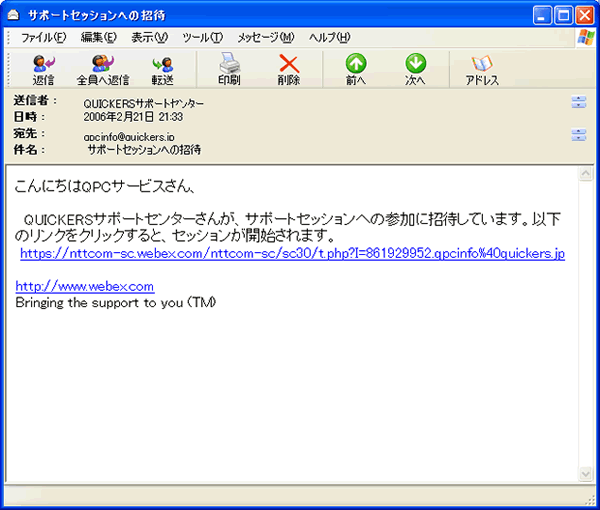Click the scrollbar up arrow in message body
Image resolution: width=600 pixels, height=510 pixels.
(x=585, y=174)
